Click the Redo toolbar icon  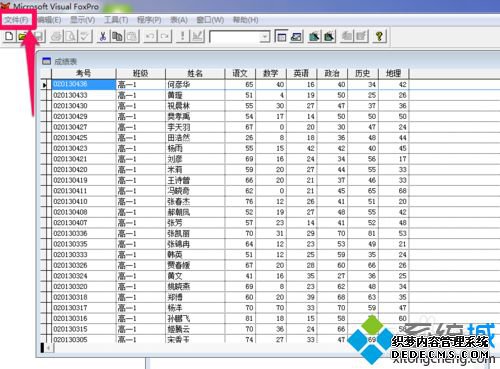tap(165, 36)
